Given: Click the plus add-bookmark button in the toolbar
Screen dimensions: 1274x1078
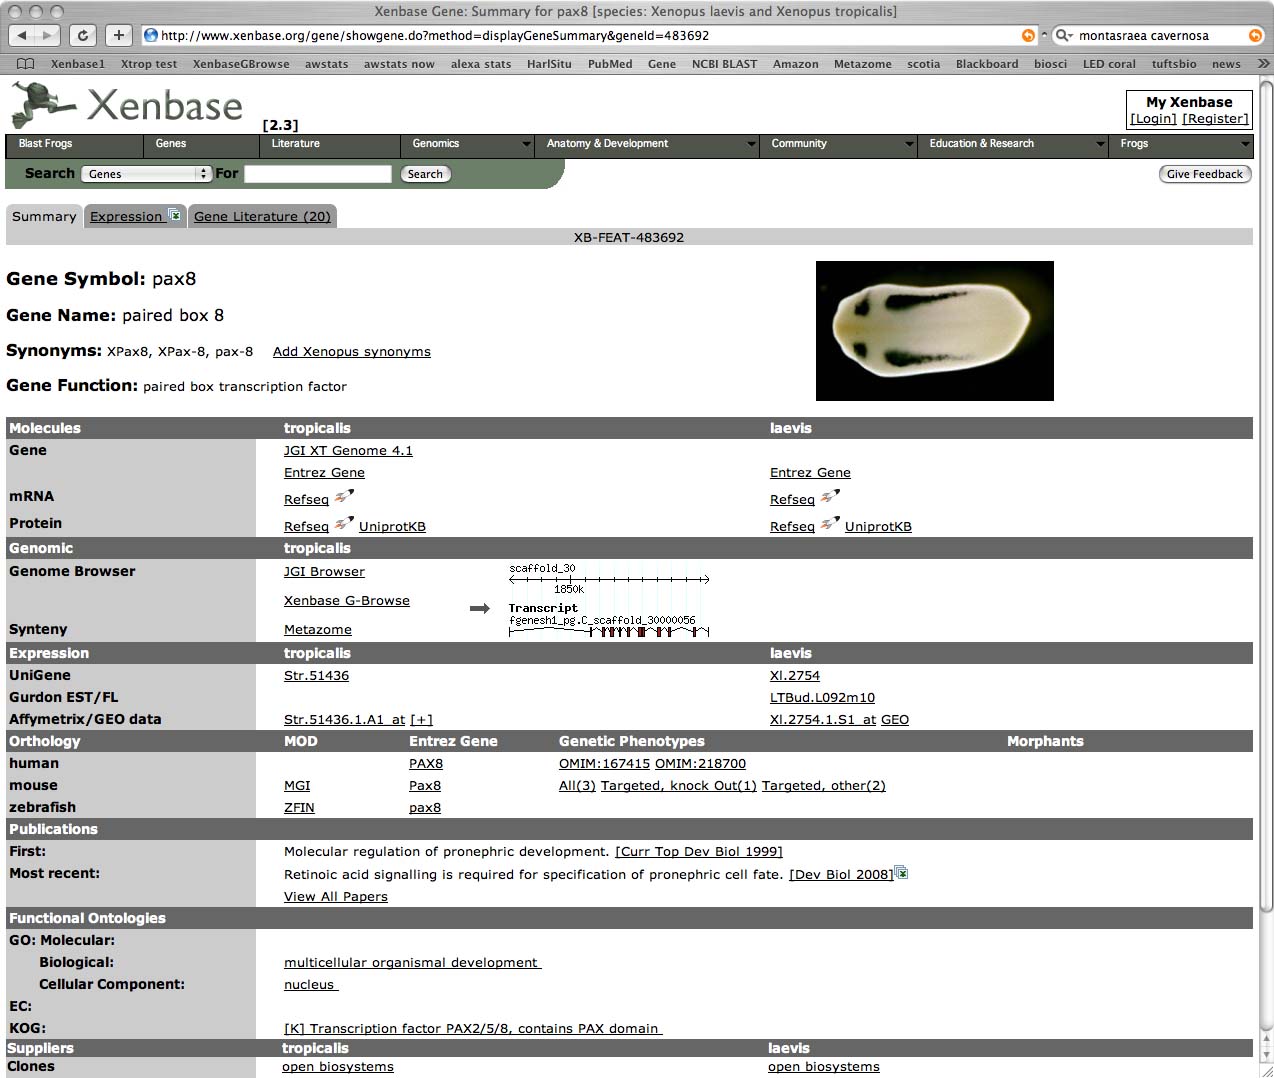Looking at the screenshot, I should (x=118, y=35).
